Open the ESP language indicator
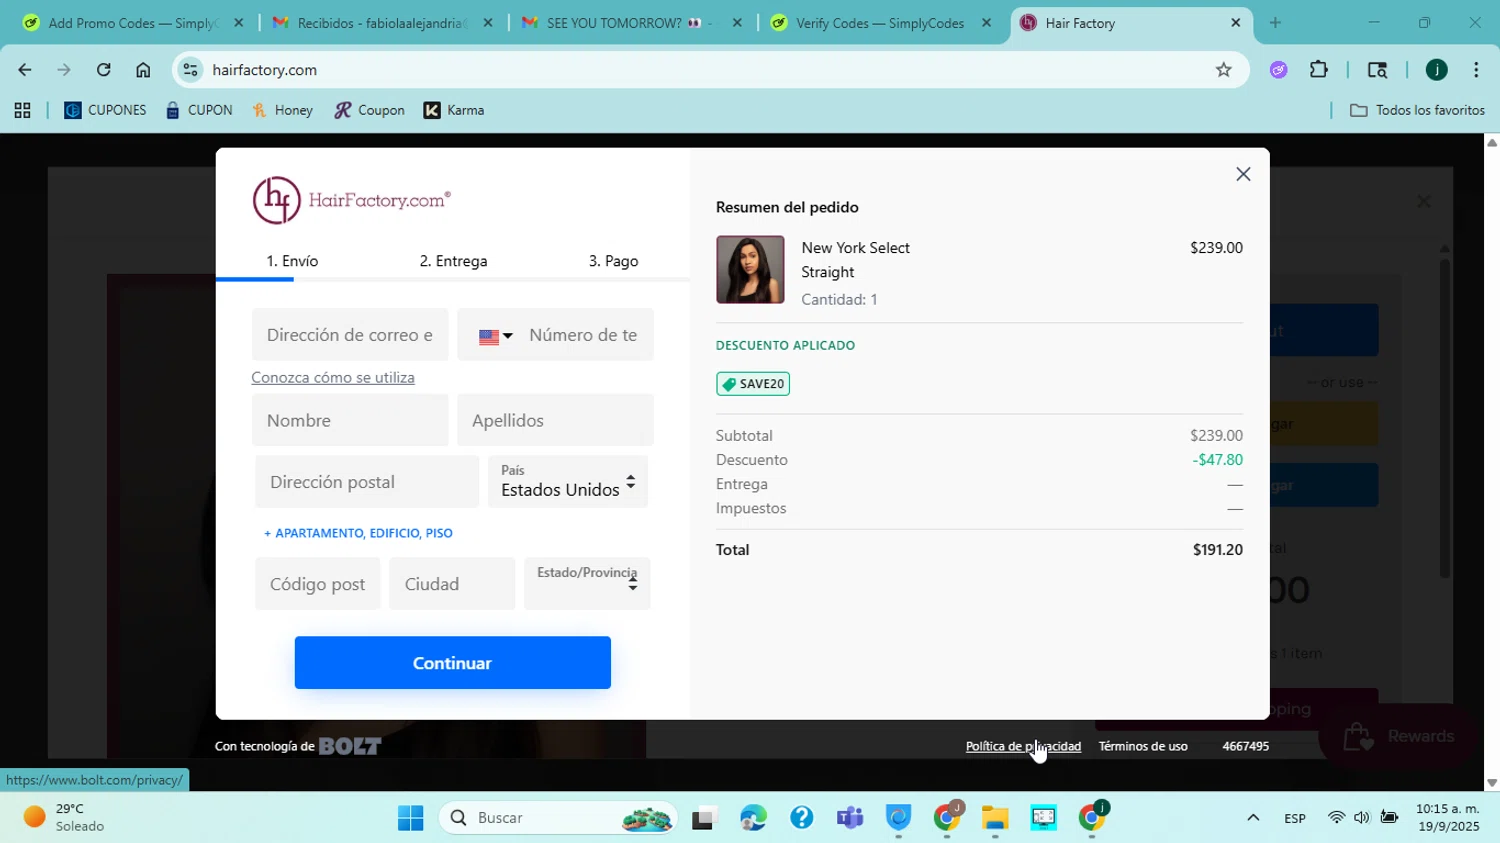Screen dimensions: 1500x843 click(x=1295, y=818)
